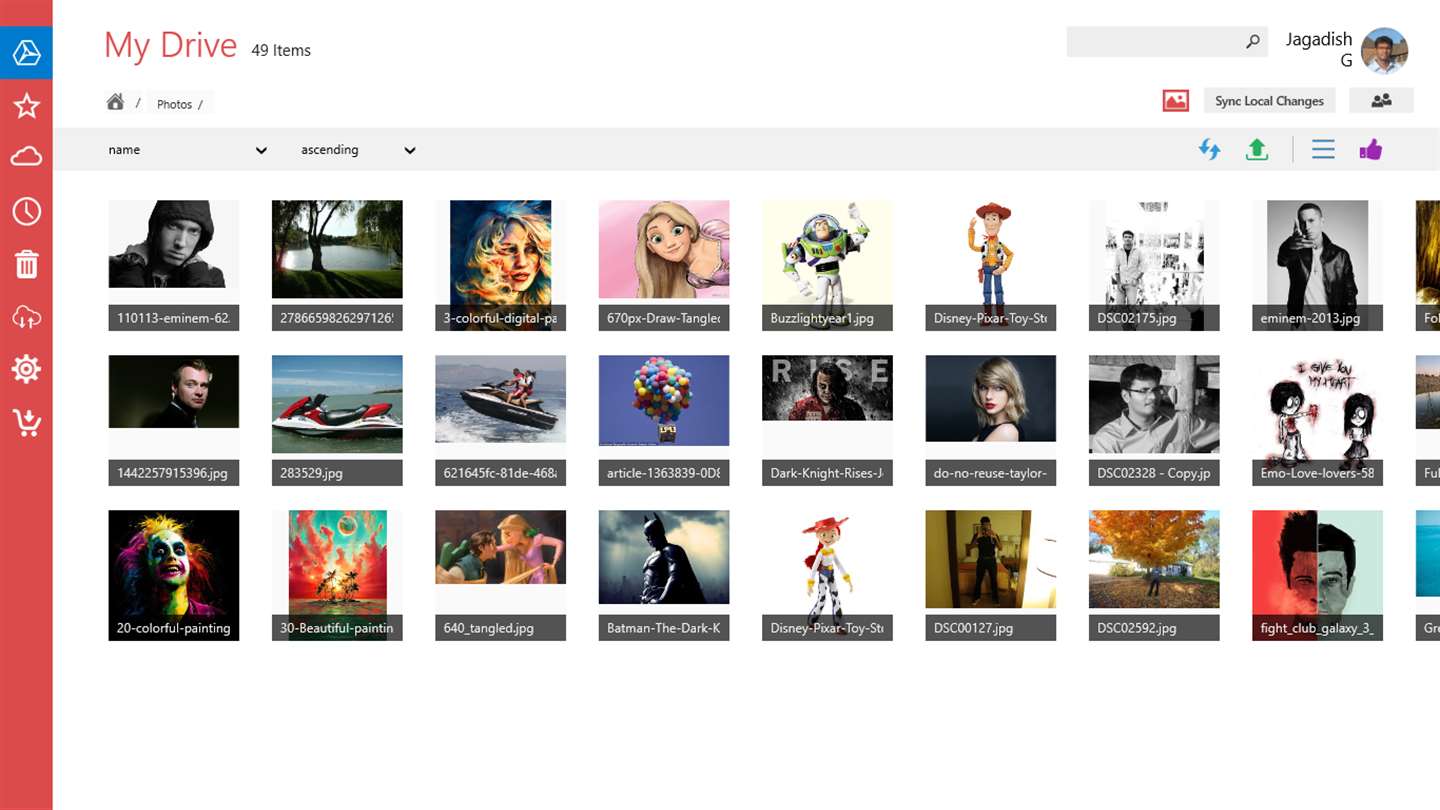The image size is (1440, 810).
Task: Click the cloud icon in the sidebar
Action: click(x=26, y=157)
